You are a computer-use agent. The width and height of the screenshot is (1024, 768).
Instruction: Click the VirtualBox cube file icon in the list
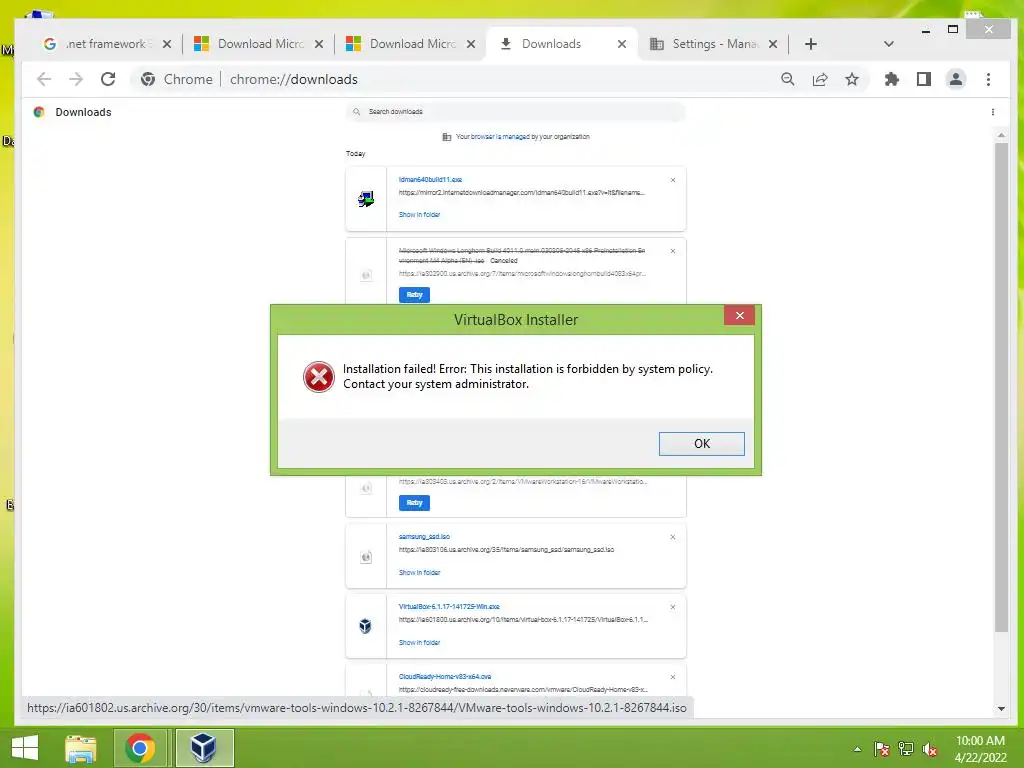365,626
